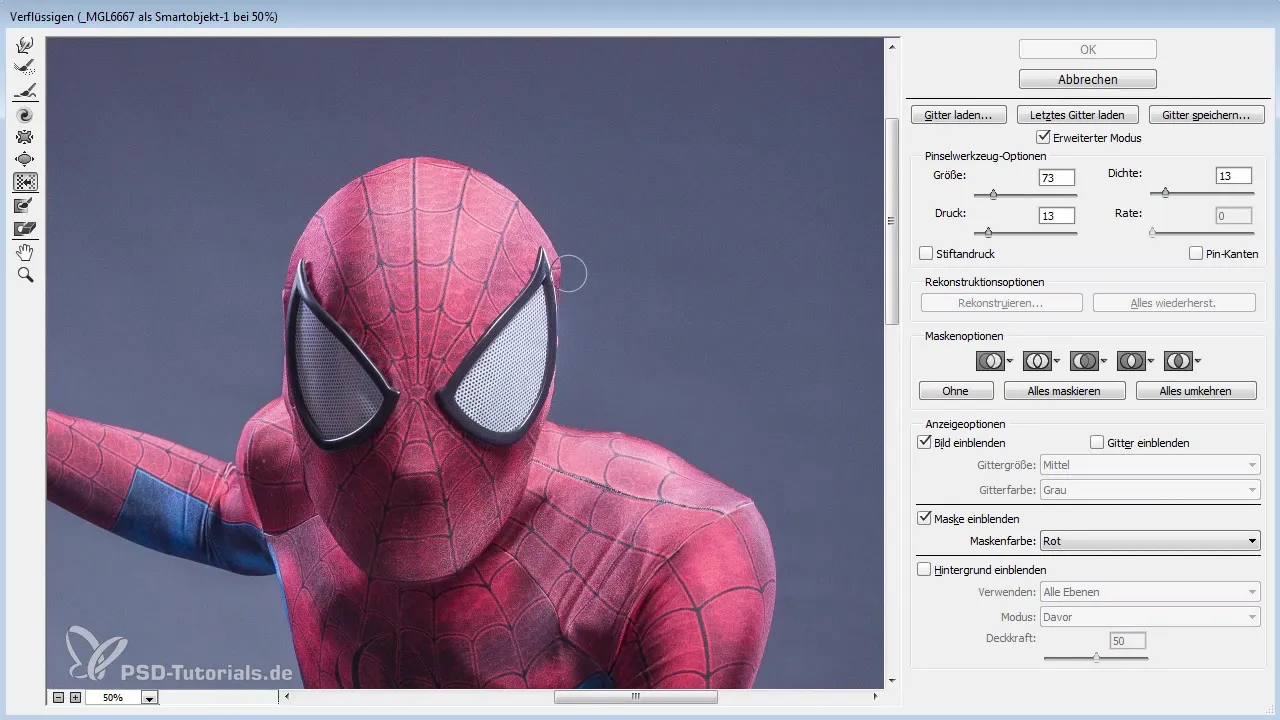Click the Abbrechen button
The image size is (1280, 720).
(x=1088, y=79)
